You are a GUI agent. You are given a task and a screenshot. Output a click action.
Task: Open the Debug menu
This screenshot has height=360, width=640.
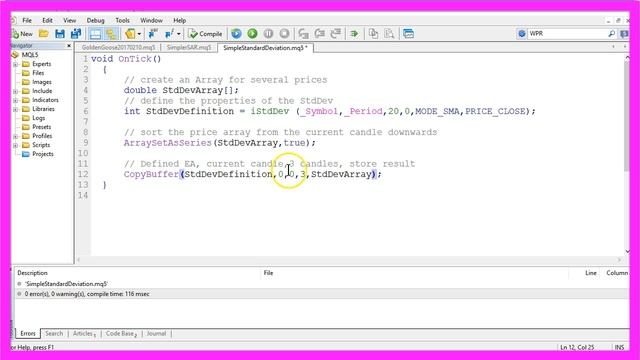click(96, 20)
